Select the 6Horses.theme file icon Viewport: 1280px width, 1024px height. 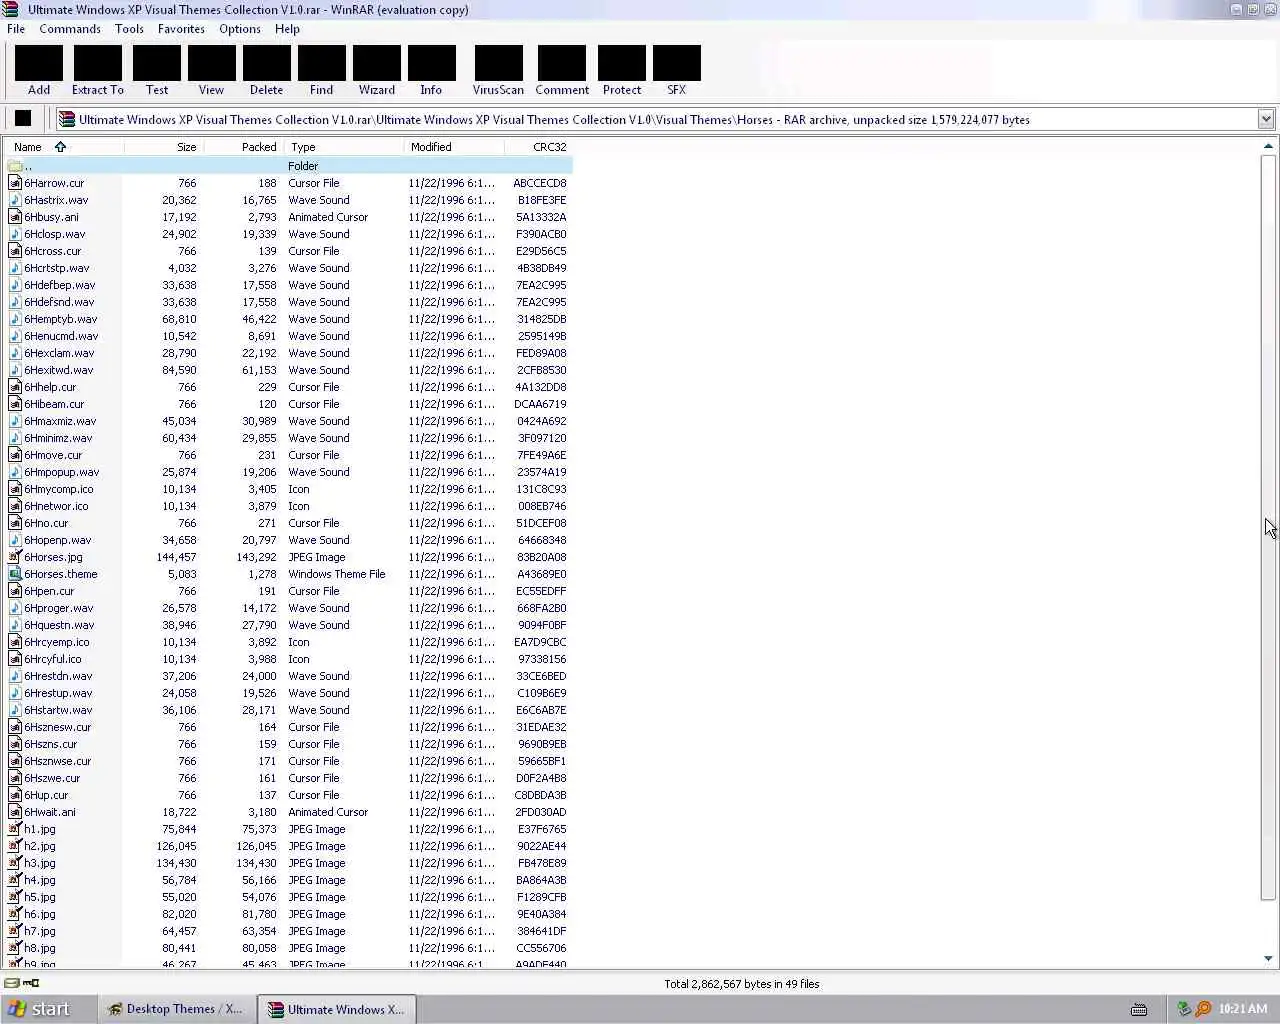click(15, 574)
